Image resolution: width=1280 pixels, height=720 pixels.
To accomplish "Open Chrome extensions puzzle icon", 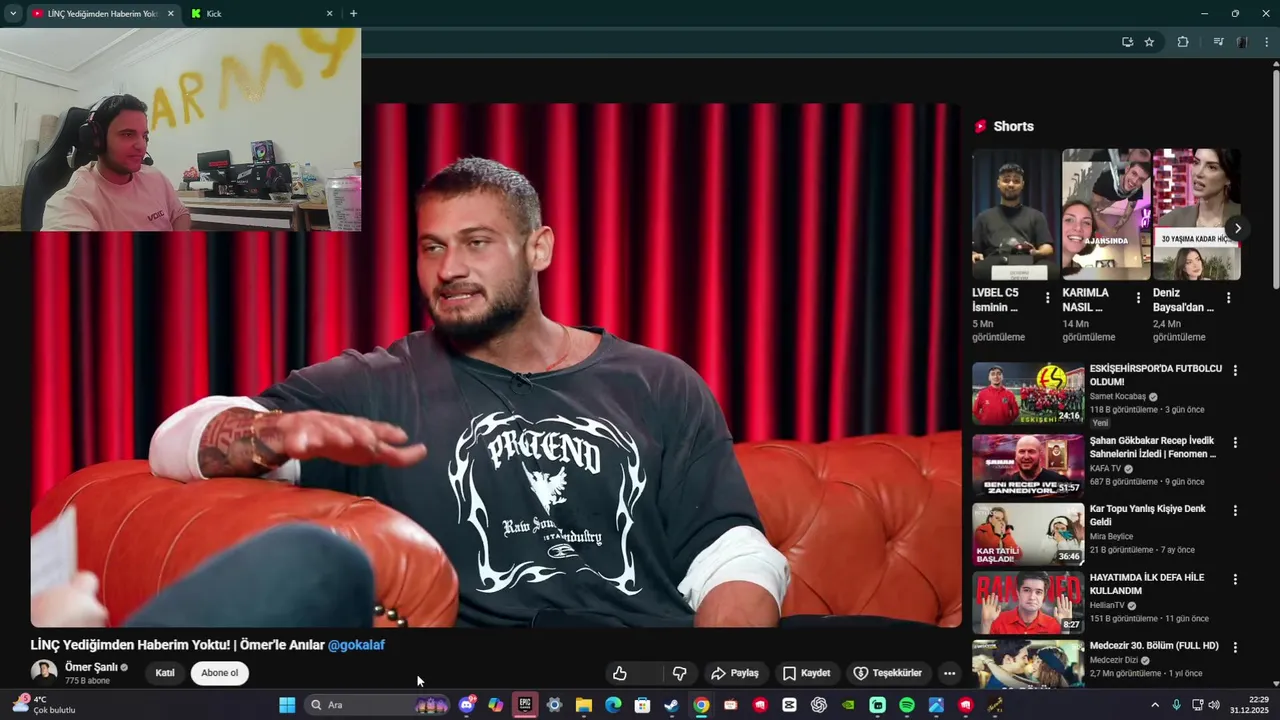I will [x=1183, y=42].
